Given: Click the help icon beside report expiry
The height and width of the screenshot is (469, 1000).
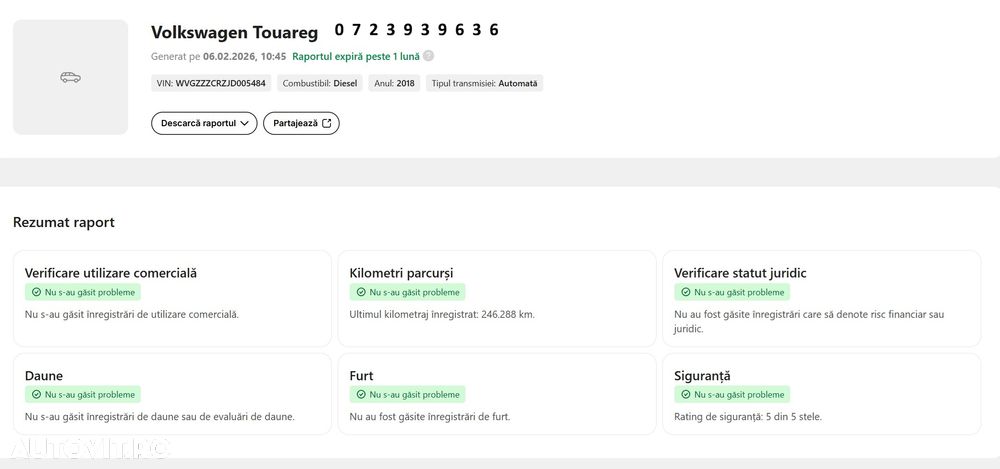Looking at the screenshot, I should (x=429, y=57).
